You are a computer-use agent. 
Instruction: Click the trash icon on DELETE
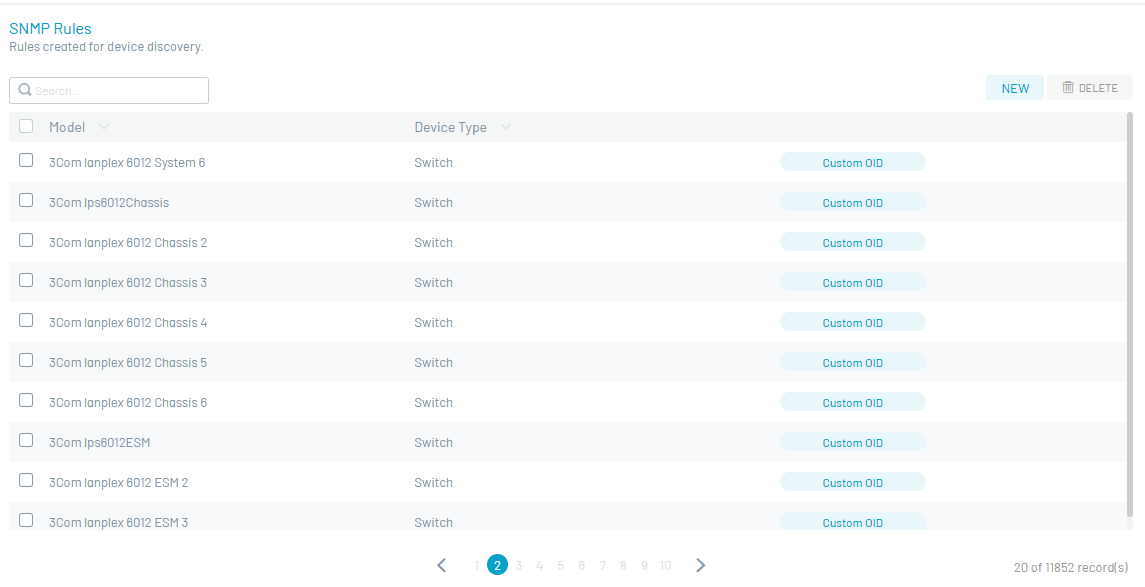click(x=1068, y=88)
